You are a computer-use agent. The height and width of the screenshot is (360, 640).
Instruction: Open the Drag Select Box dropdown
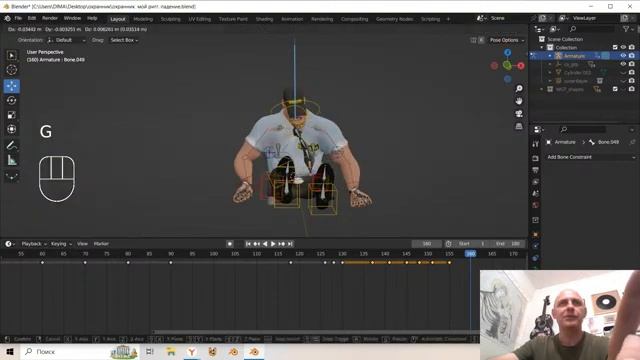point(124,40)
